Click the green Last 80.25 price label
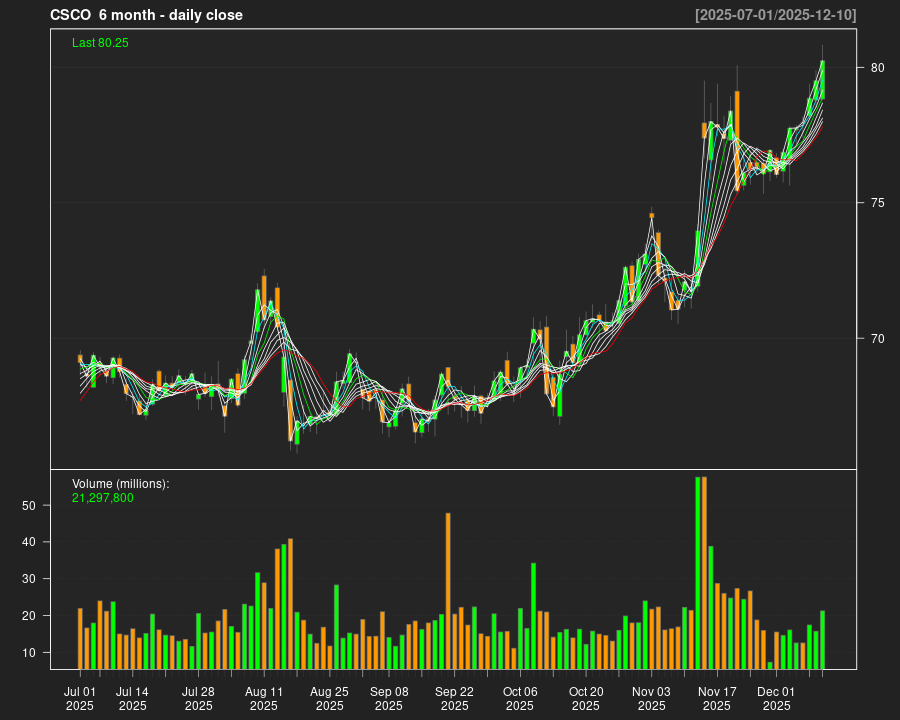This screenshot has width=900, height=720. (x=100, y=43)
